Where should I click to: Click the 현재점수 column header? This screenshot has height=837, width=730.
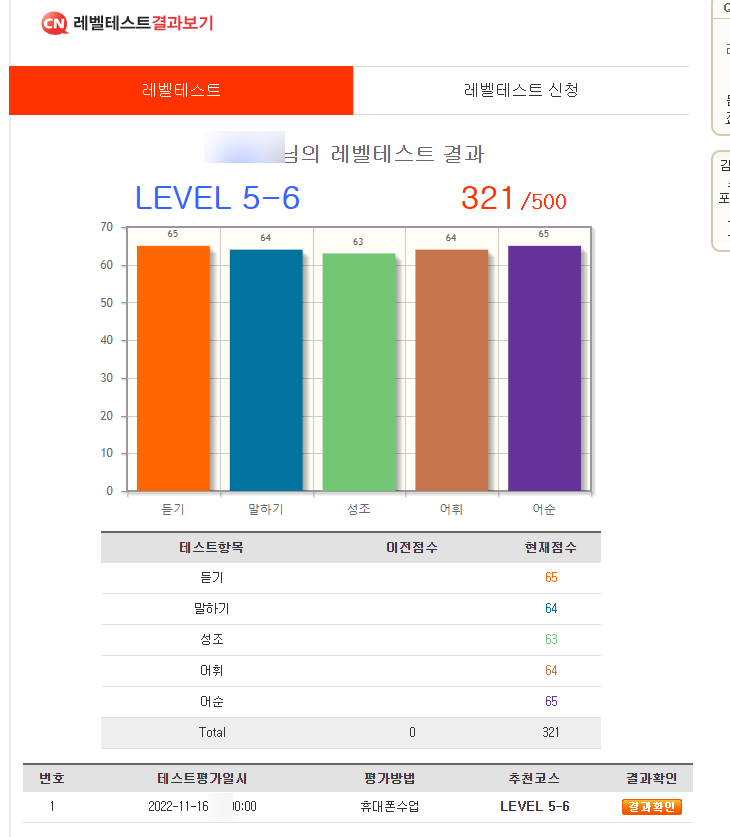pyautogui.click(x=551, y=548)
